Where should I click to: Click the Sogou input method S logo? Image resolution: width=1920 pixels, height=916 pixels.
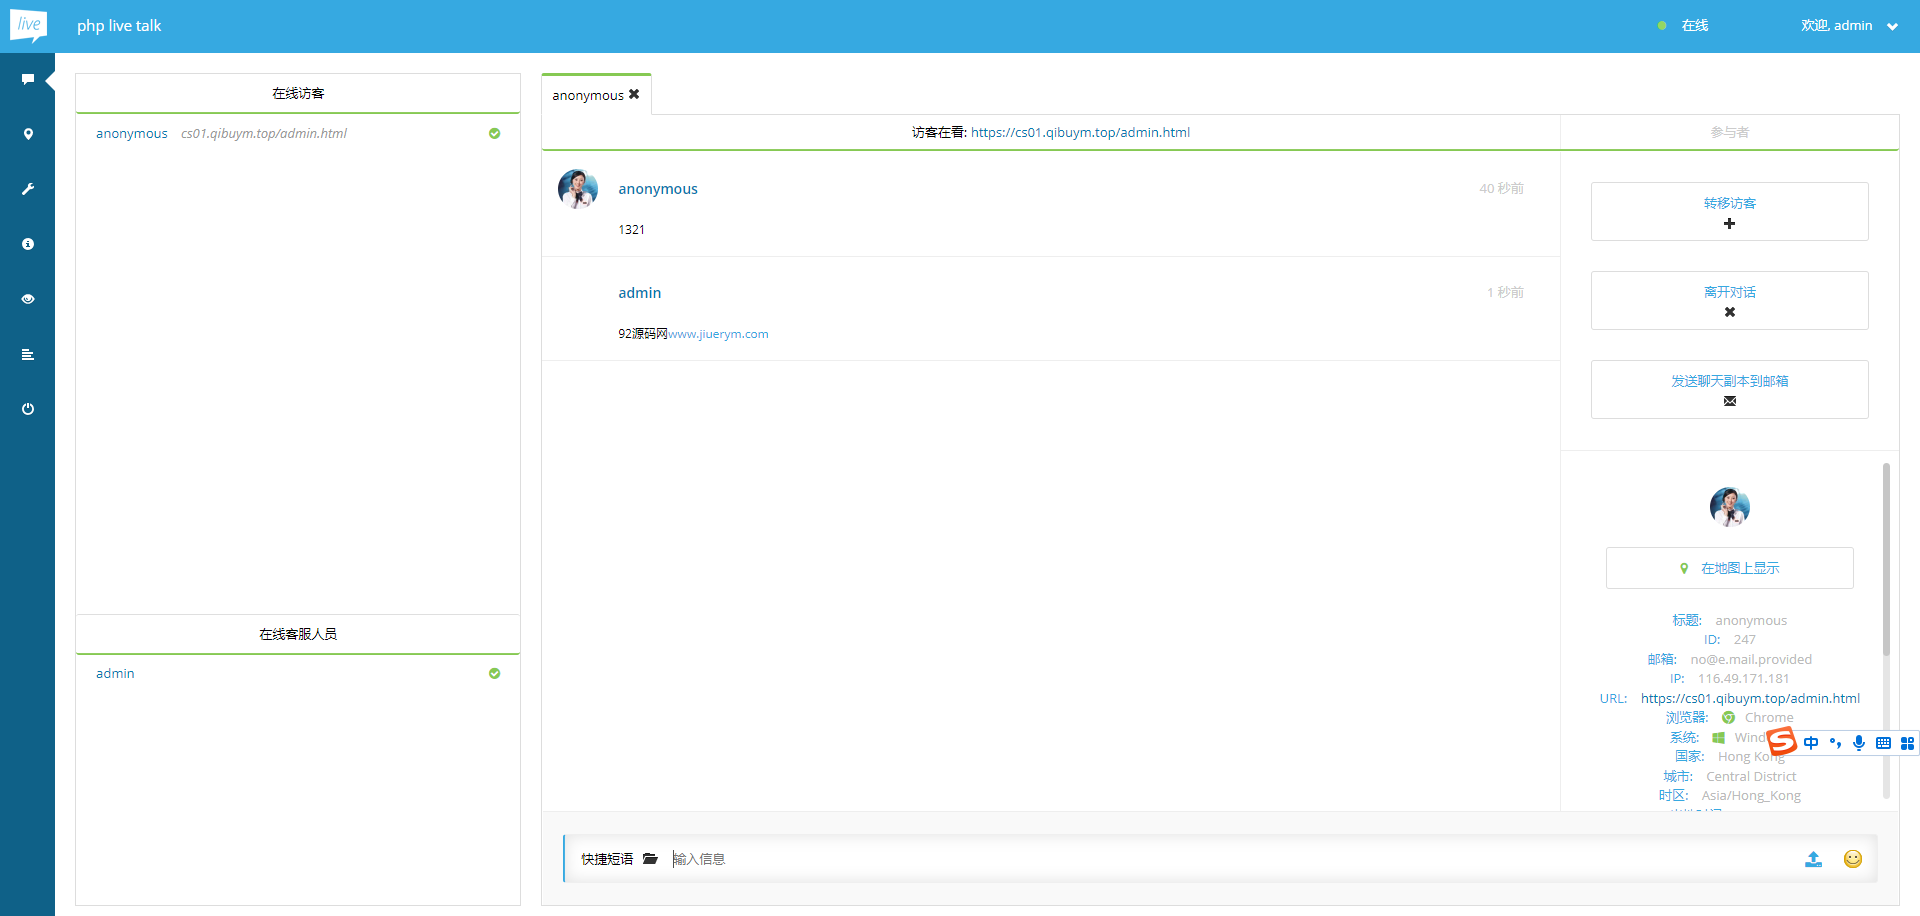pos(1782,742)
